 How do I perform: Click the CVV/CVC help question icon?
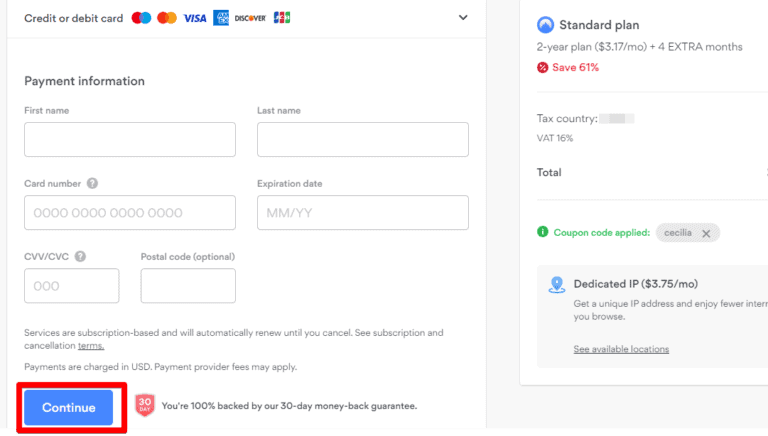pos(80,256)
